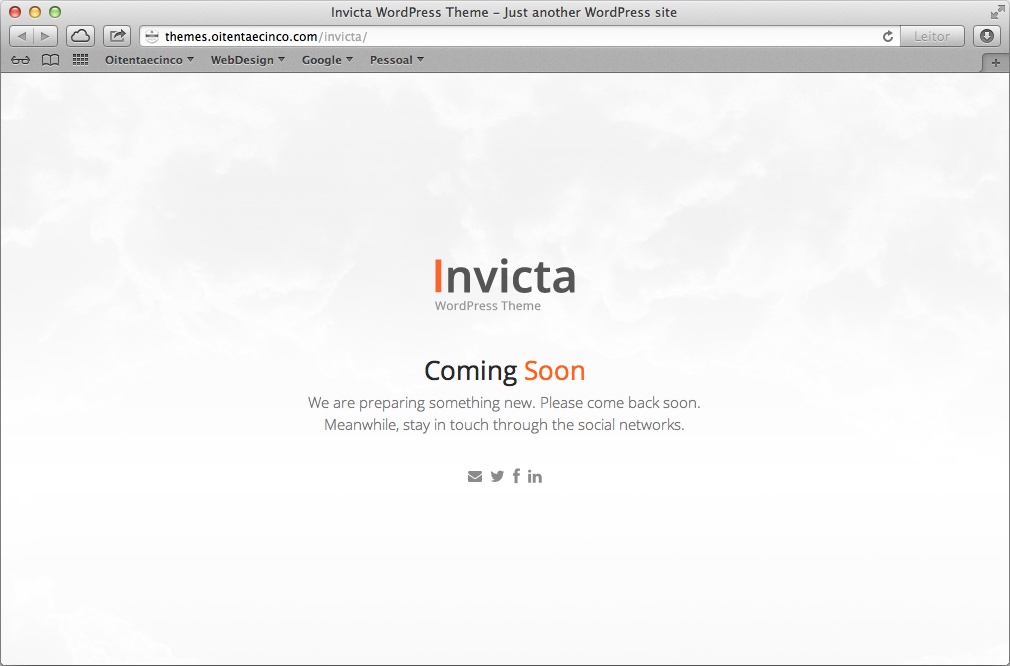Screen dimensions: 1010x666
Task: Show the Downloads arrow button
Action: (x=987, y=36)
